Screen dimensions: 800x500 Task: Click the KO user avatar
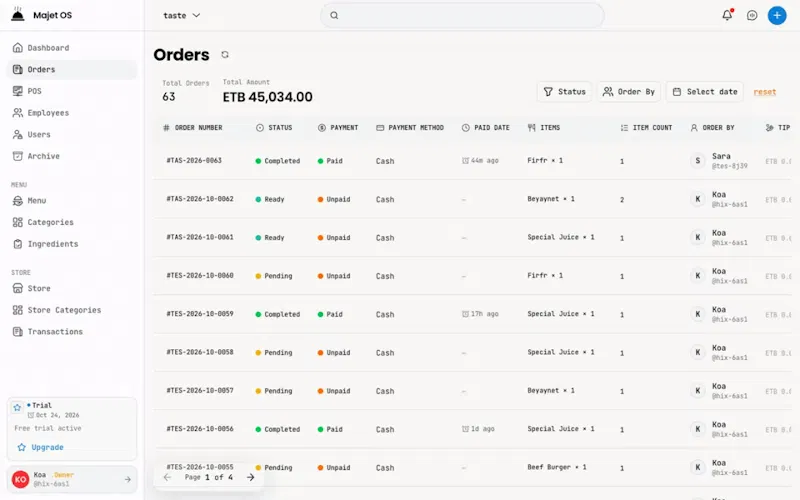[x=20, y=479]
